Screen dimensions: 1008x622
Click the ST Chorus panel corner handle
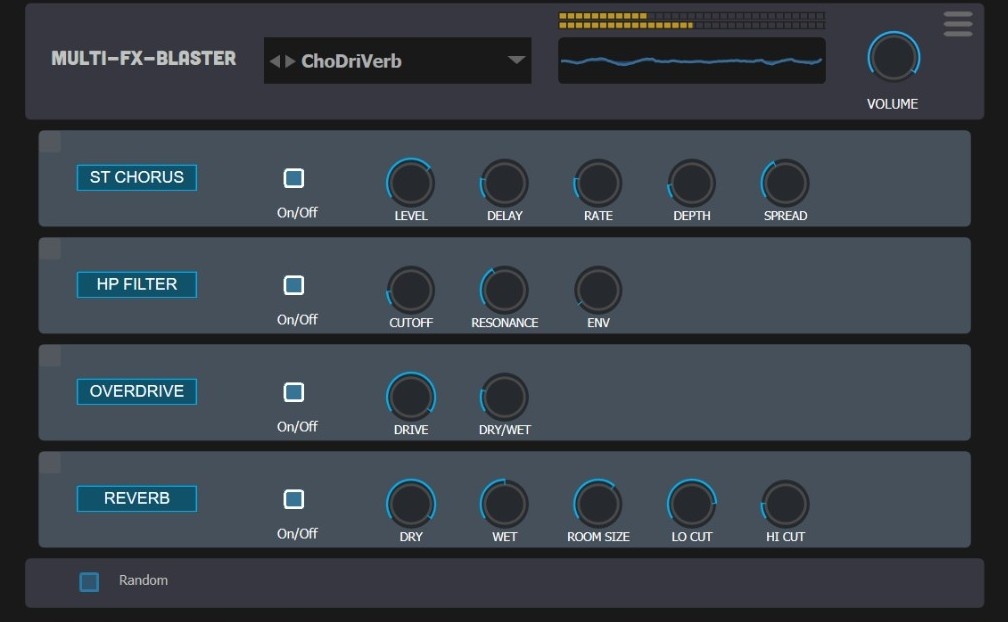click(x=50, y=142)
